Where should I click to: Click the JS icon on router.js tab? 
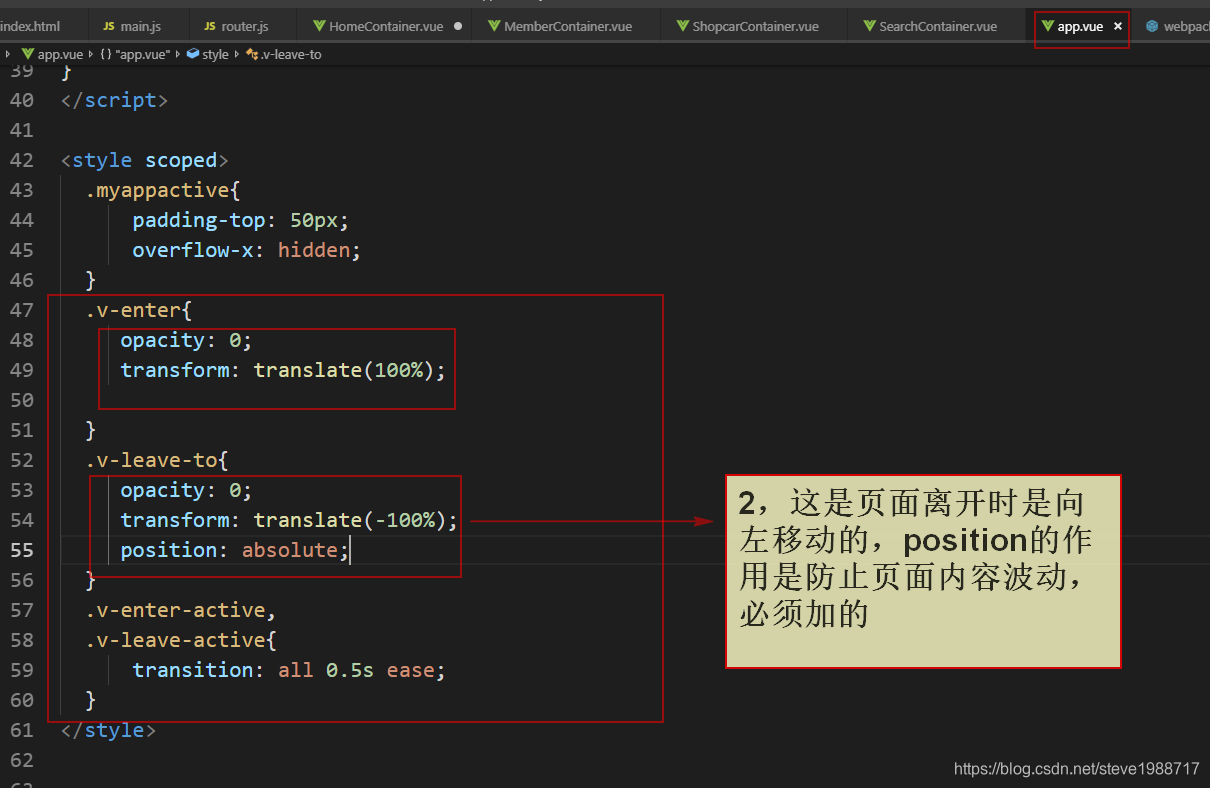pyautogui.click(x=209, y=26)
